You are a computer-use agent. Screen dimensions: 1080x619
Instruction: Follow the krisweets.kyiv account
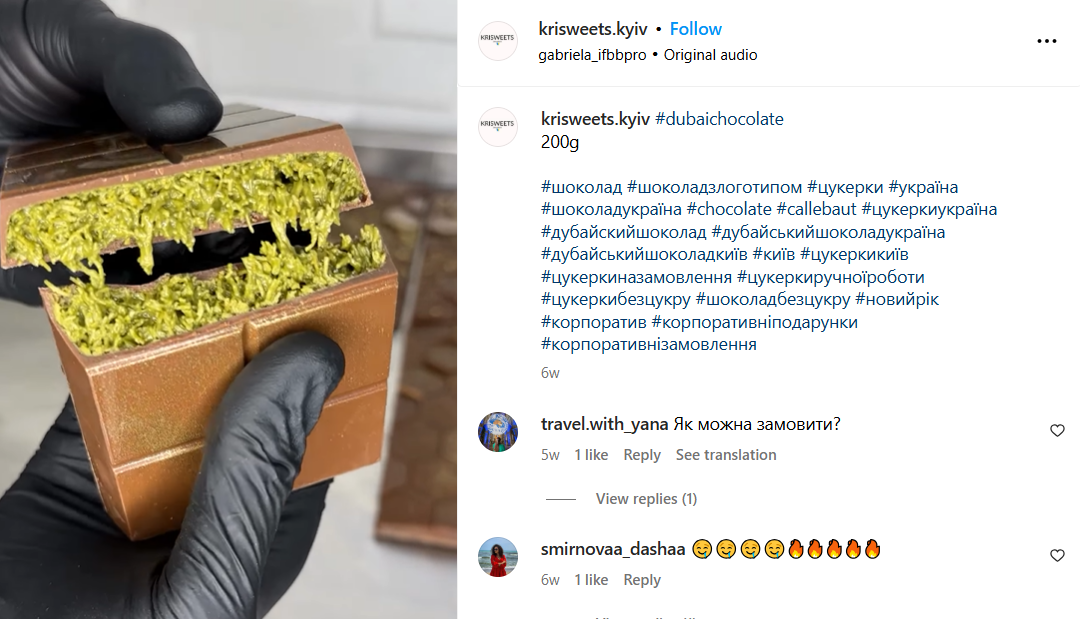696,29
